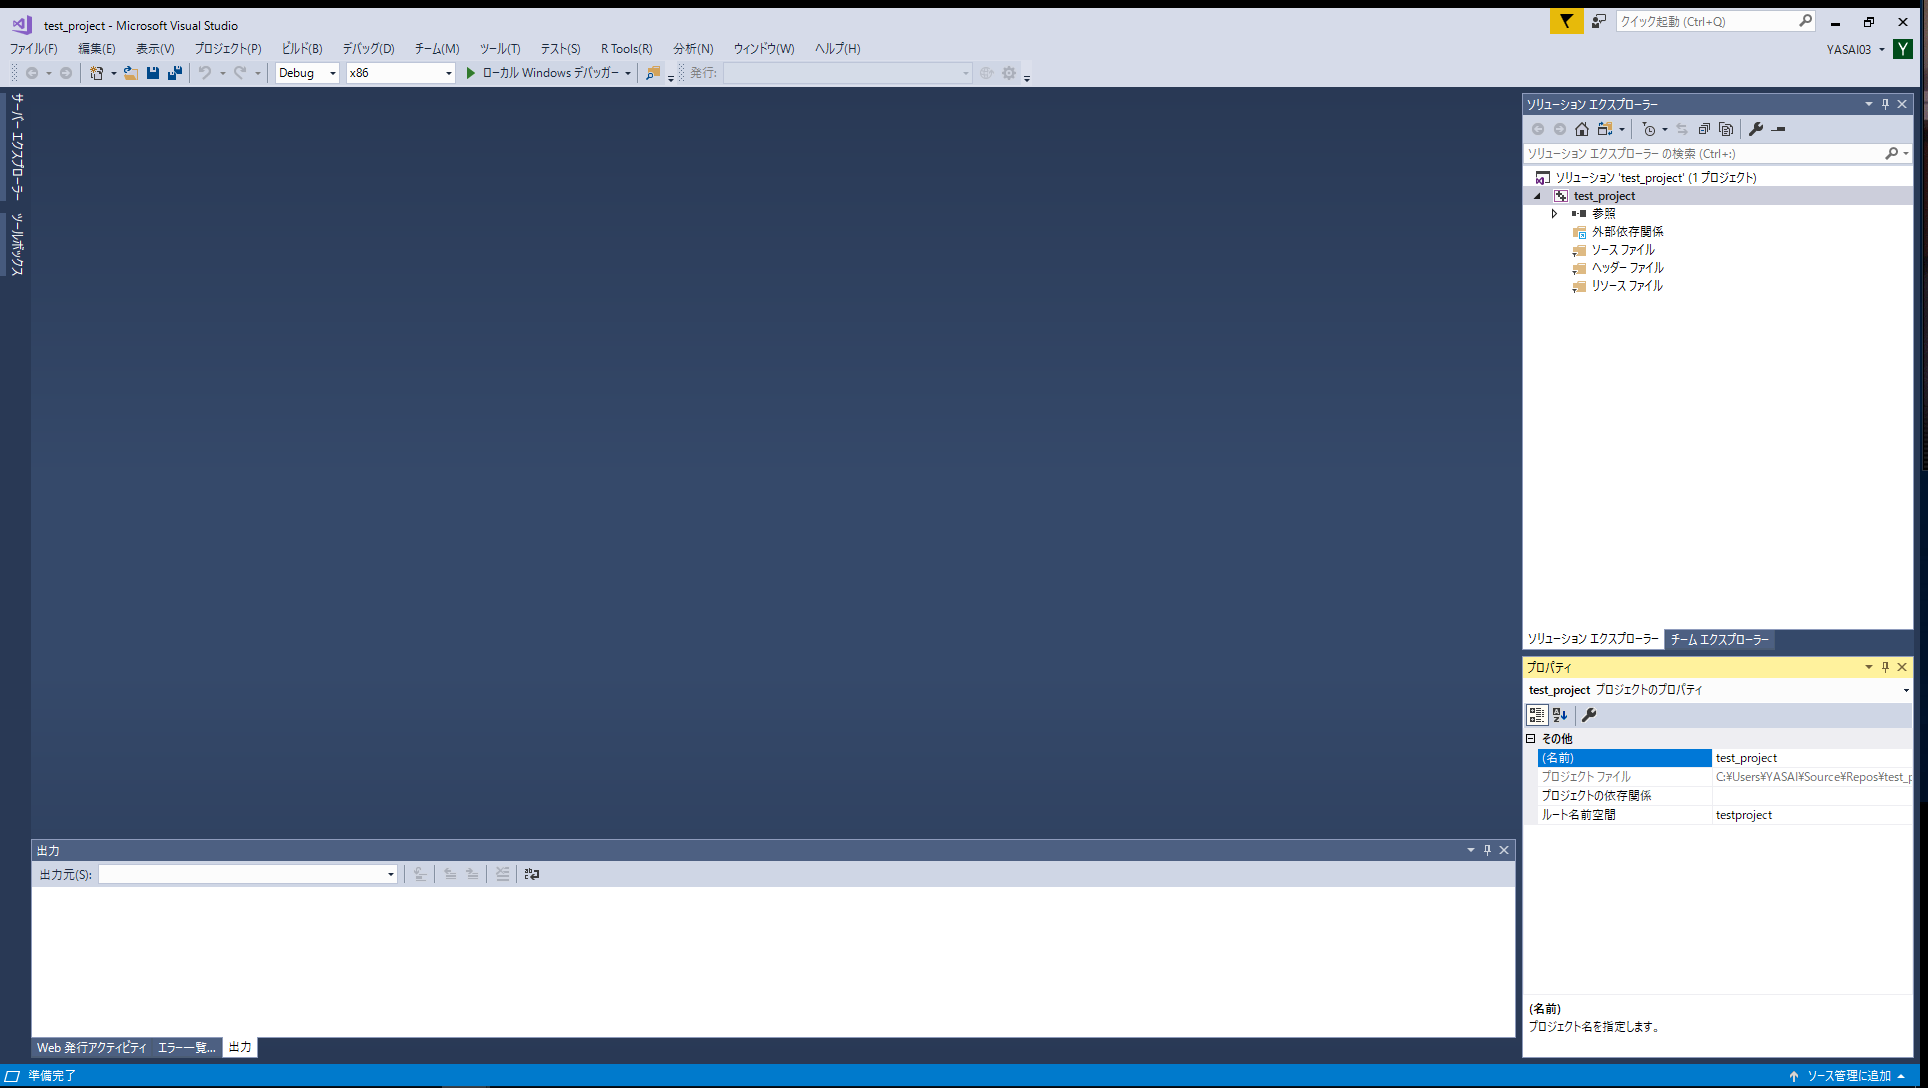The height and width of the screenshot is (1088, 1928).
Task: Switch to Web 発行アクティビティ tab
Action: pyautogui.click(x=92, y=1048)
